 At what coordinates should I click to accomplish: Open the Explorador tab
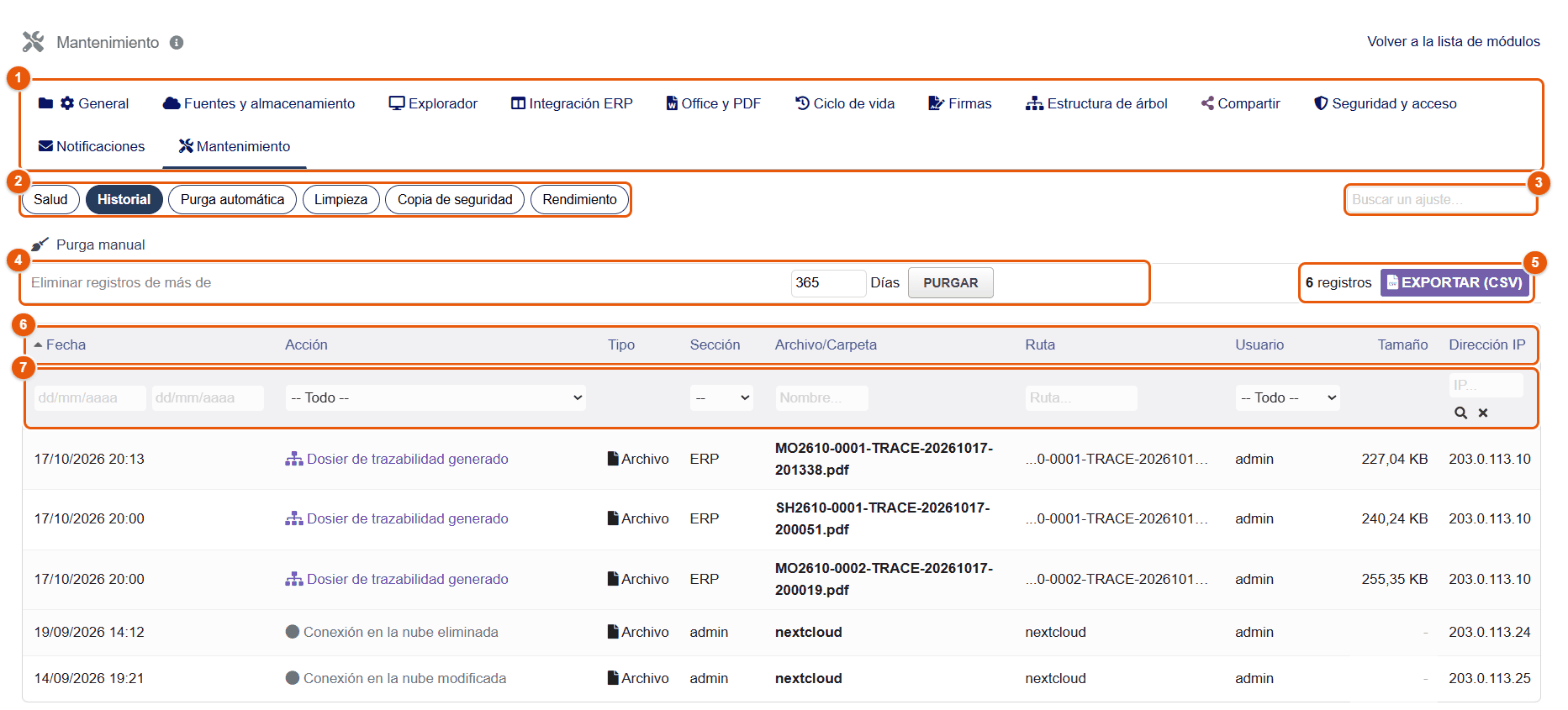433,103
